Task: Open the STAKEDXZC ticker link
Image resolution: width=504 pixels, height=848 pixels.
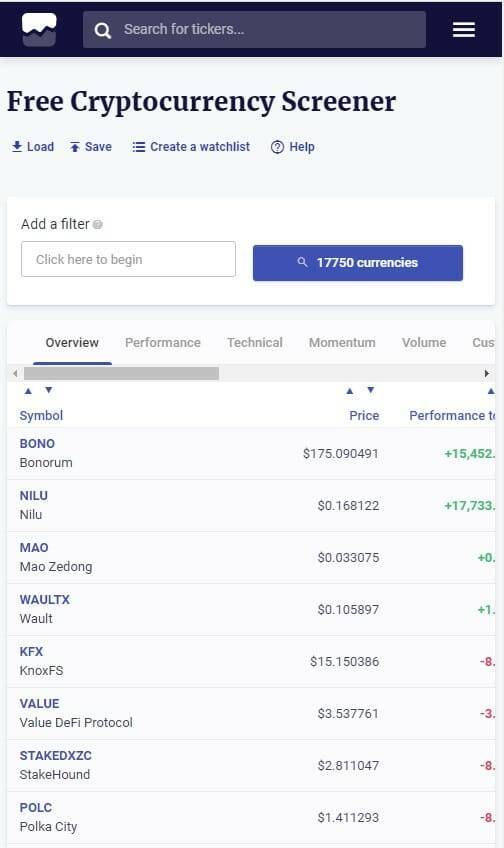Action: click(56, 755)
